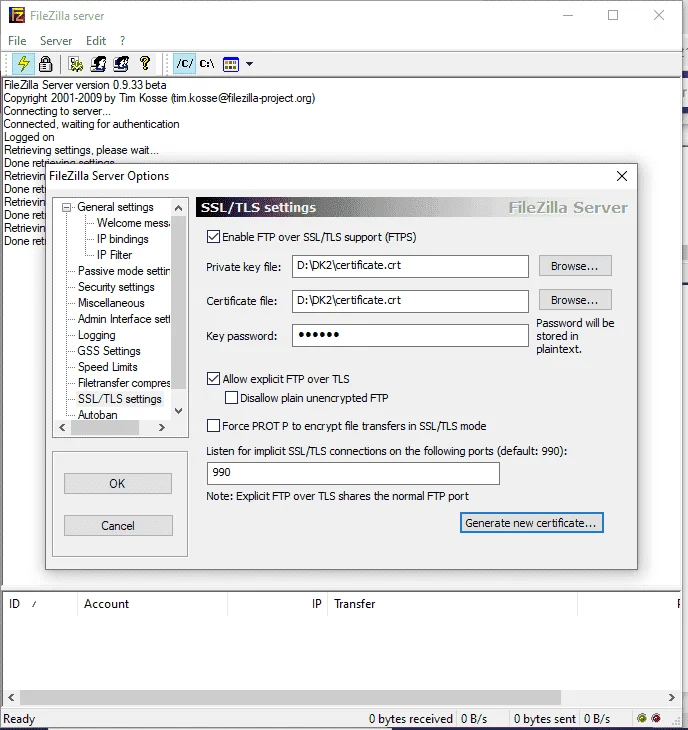
Task: Browse for the certificate file
Action: (575, 300)
